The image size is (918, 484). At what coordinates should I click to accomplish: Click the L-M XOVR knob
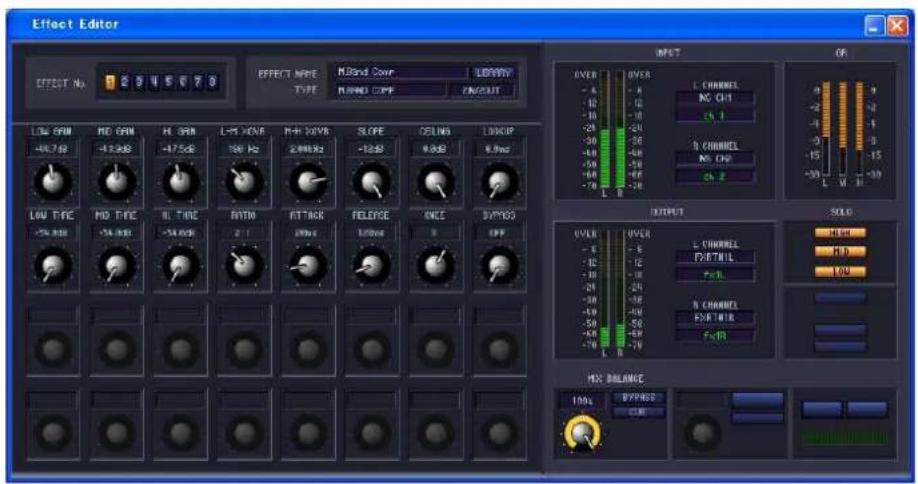coord(244,181)
